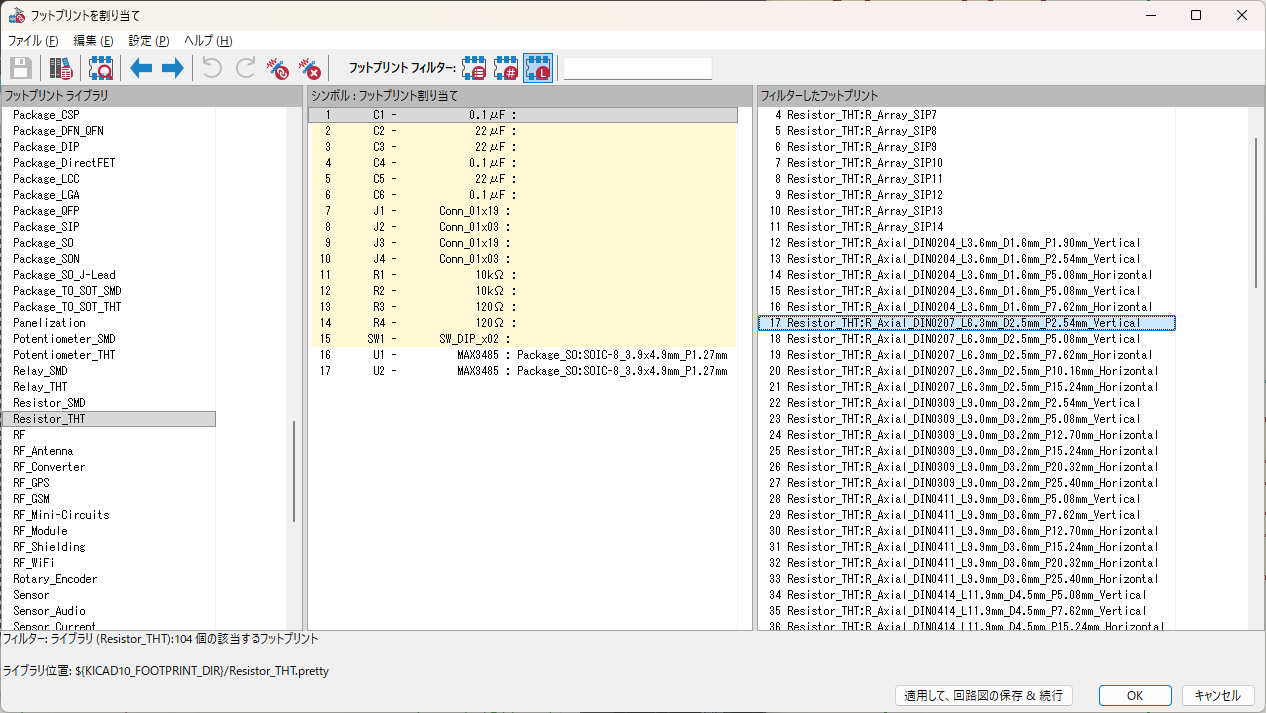Select Resistor_THT library
The width and height of the screenshot is (1266, 713).
[108, 419]
